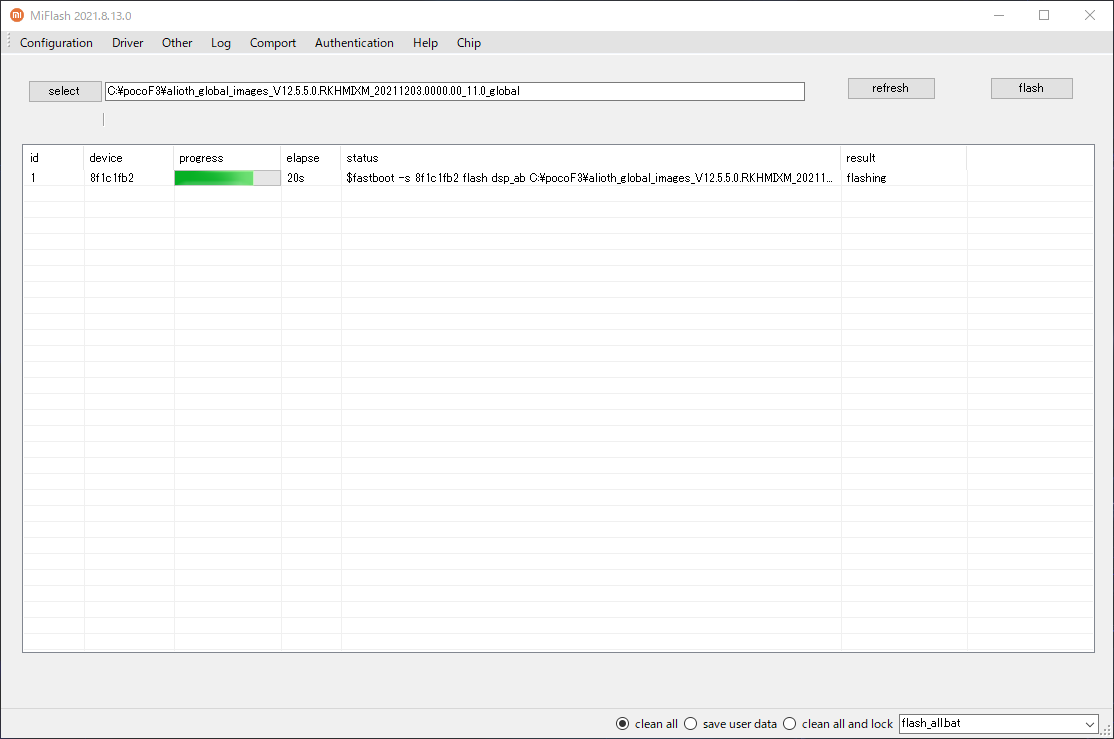Screen dimensions: 1114x739
Task: Open the Other menu
Action: click(x=177, y=43)
